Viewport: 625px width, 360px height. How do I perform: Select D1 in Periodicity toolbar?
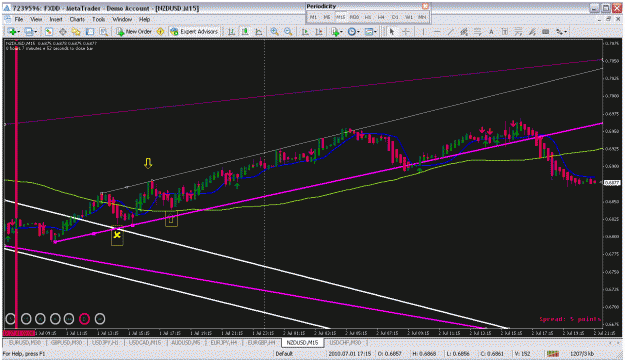395,17
